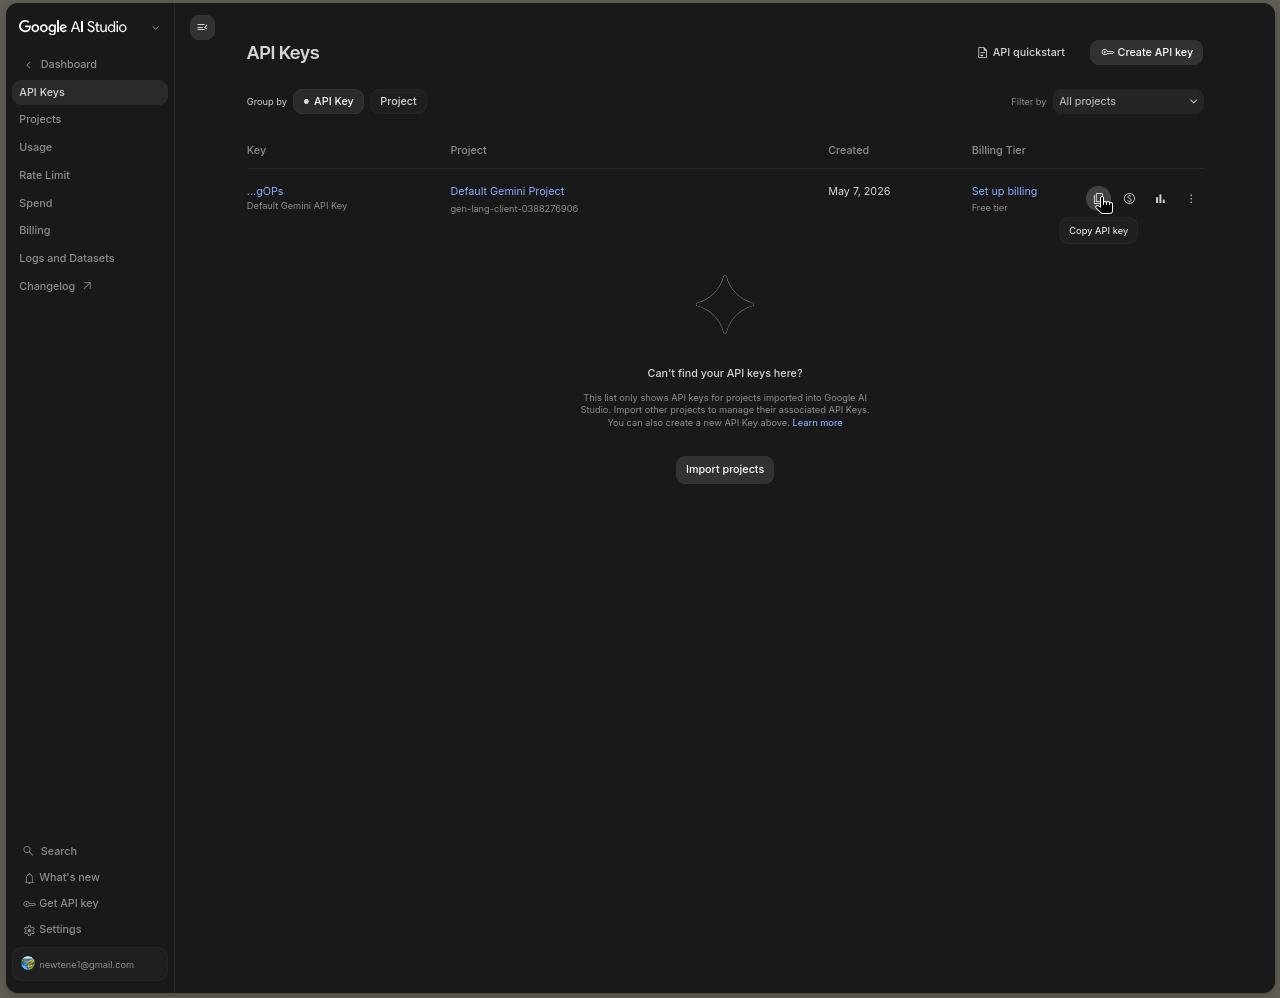1280x998 pixels.
Task: Click the Settings gear icon
Action: coord(29,930)
